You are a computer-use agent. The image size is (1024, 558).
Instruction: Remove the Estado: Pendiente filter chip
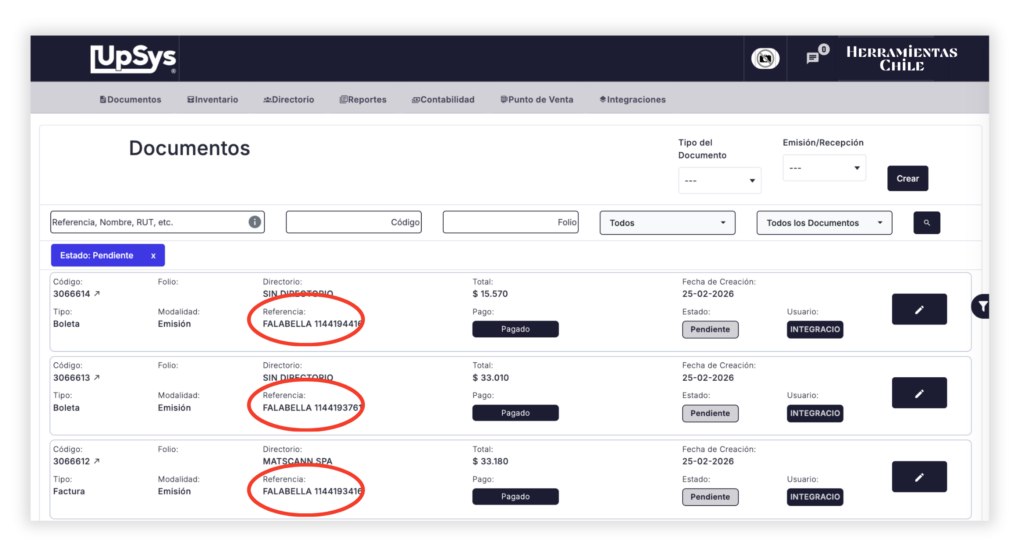pyautogui.click(x=153, y=256)
